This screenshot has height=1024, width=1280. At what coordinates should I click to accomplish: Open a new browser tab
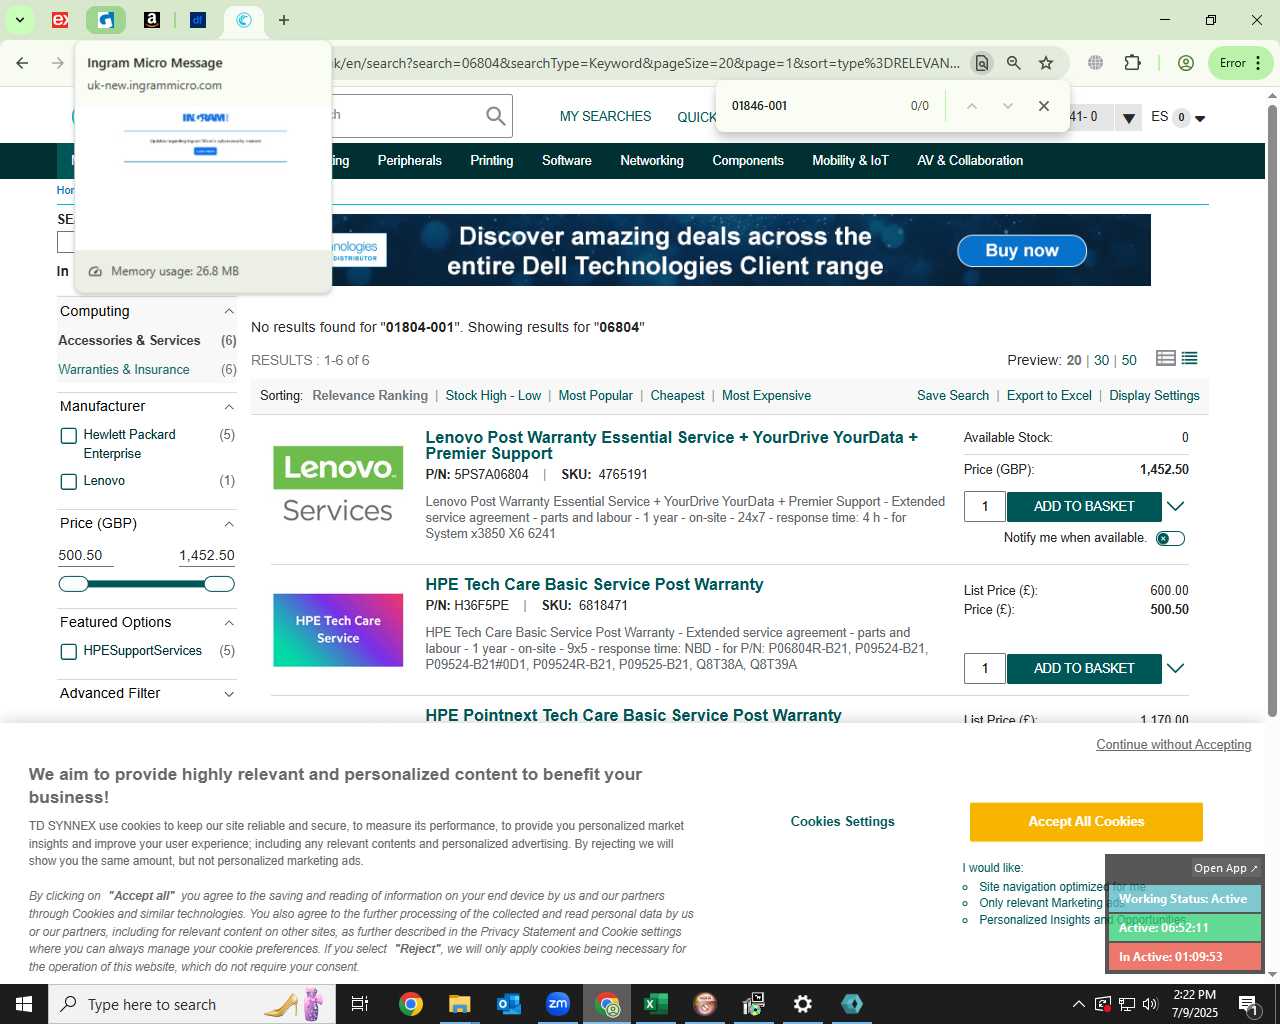(x=284, y=20)
